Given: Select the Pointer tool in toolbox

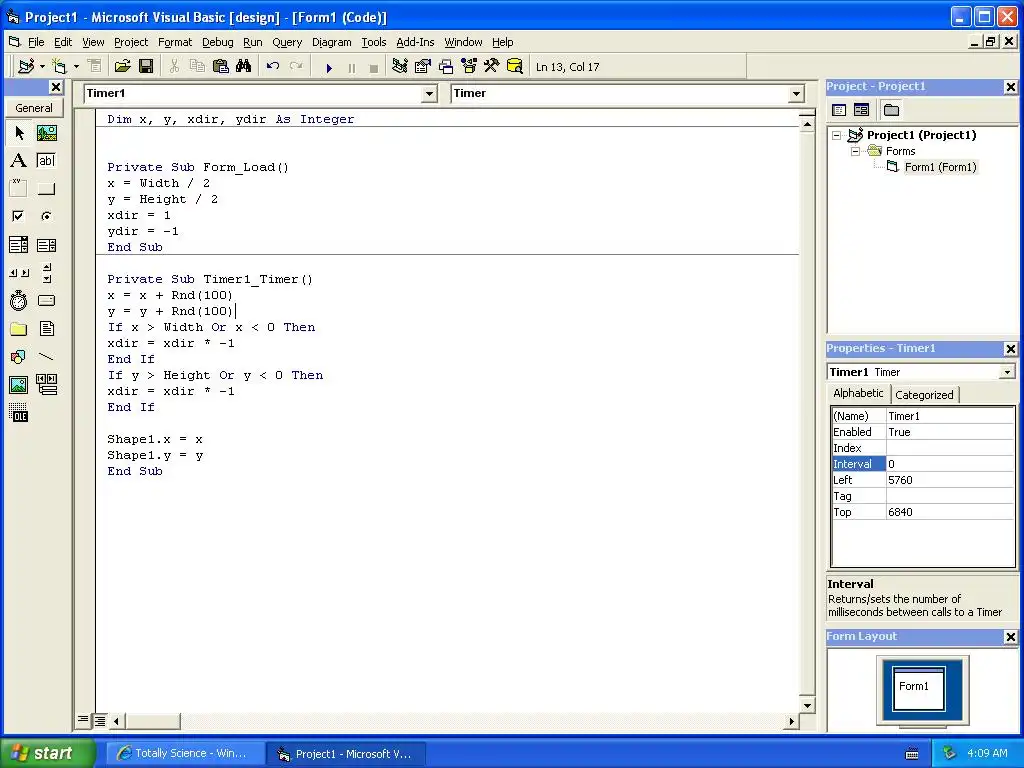Looking at the screenshot, I should tap(19, 133).
